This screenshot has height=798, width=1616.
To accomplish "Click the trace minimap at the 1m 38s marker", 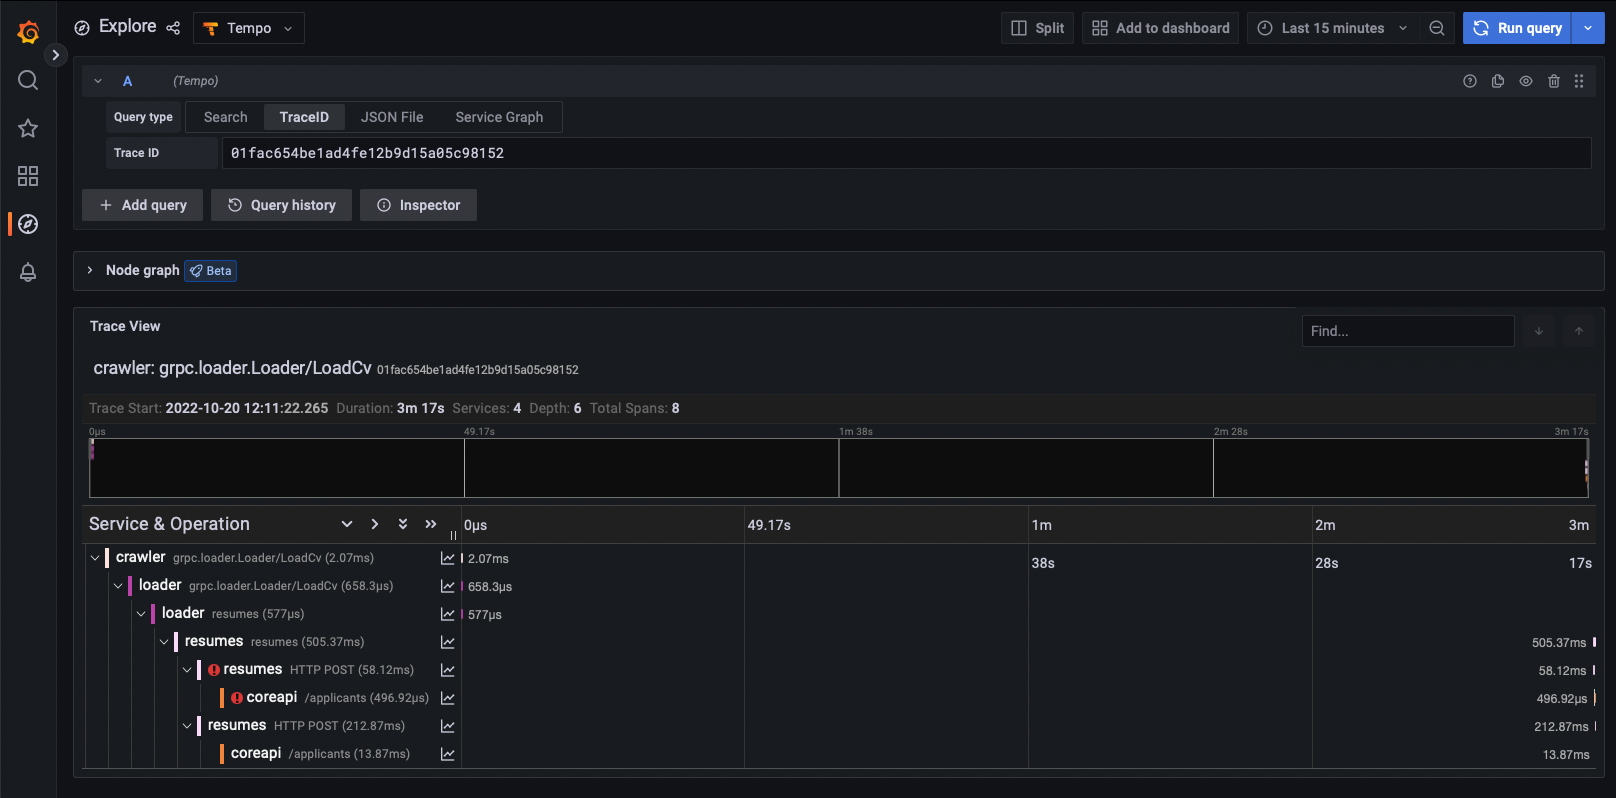I will [x=839, y=467].
